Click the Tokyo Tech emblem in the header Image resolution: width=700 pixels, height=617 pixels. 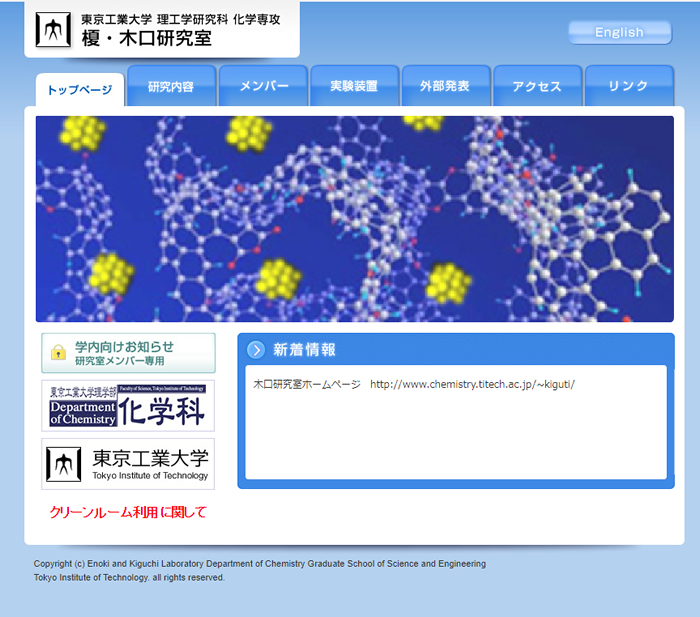coord(53,29)
